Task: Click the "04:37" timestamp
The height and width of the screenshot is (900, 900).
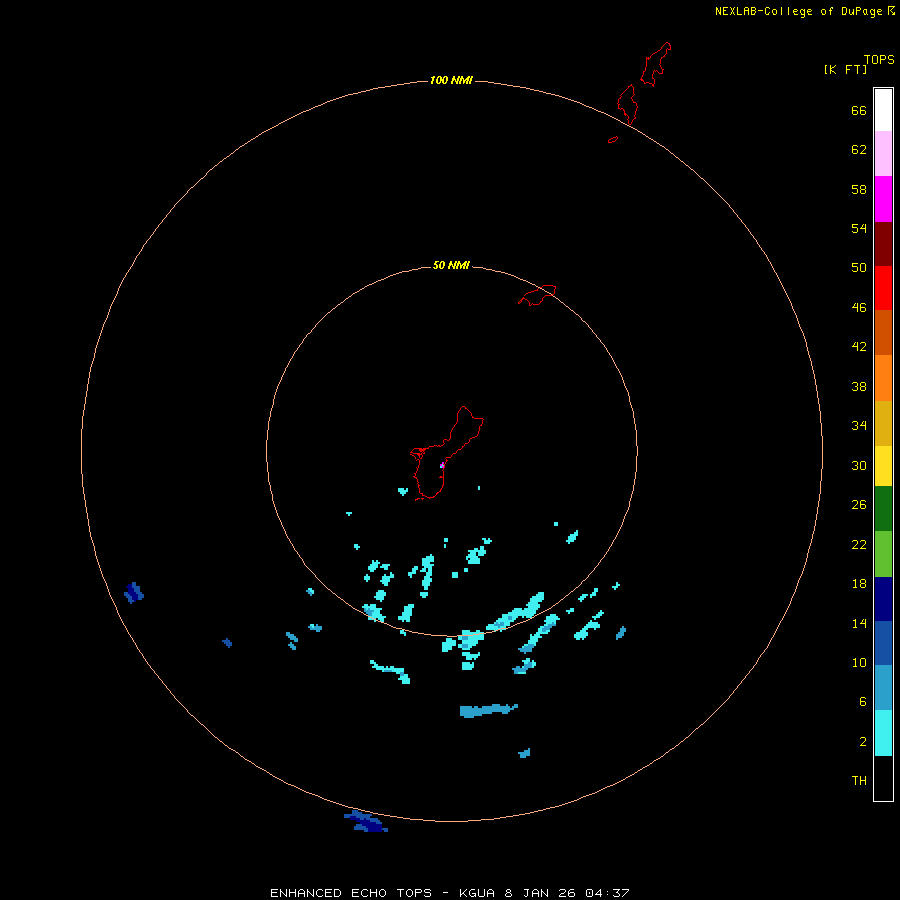Action: point(607,893)
